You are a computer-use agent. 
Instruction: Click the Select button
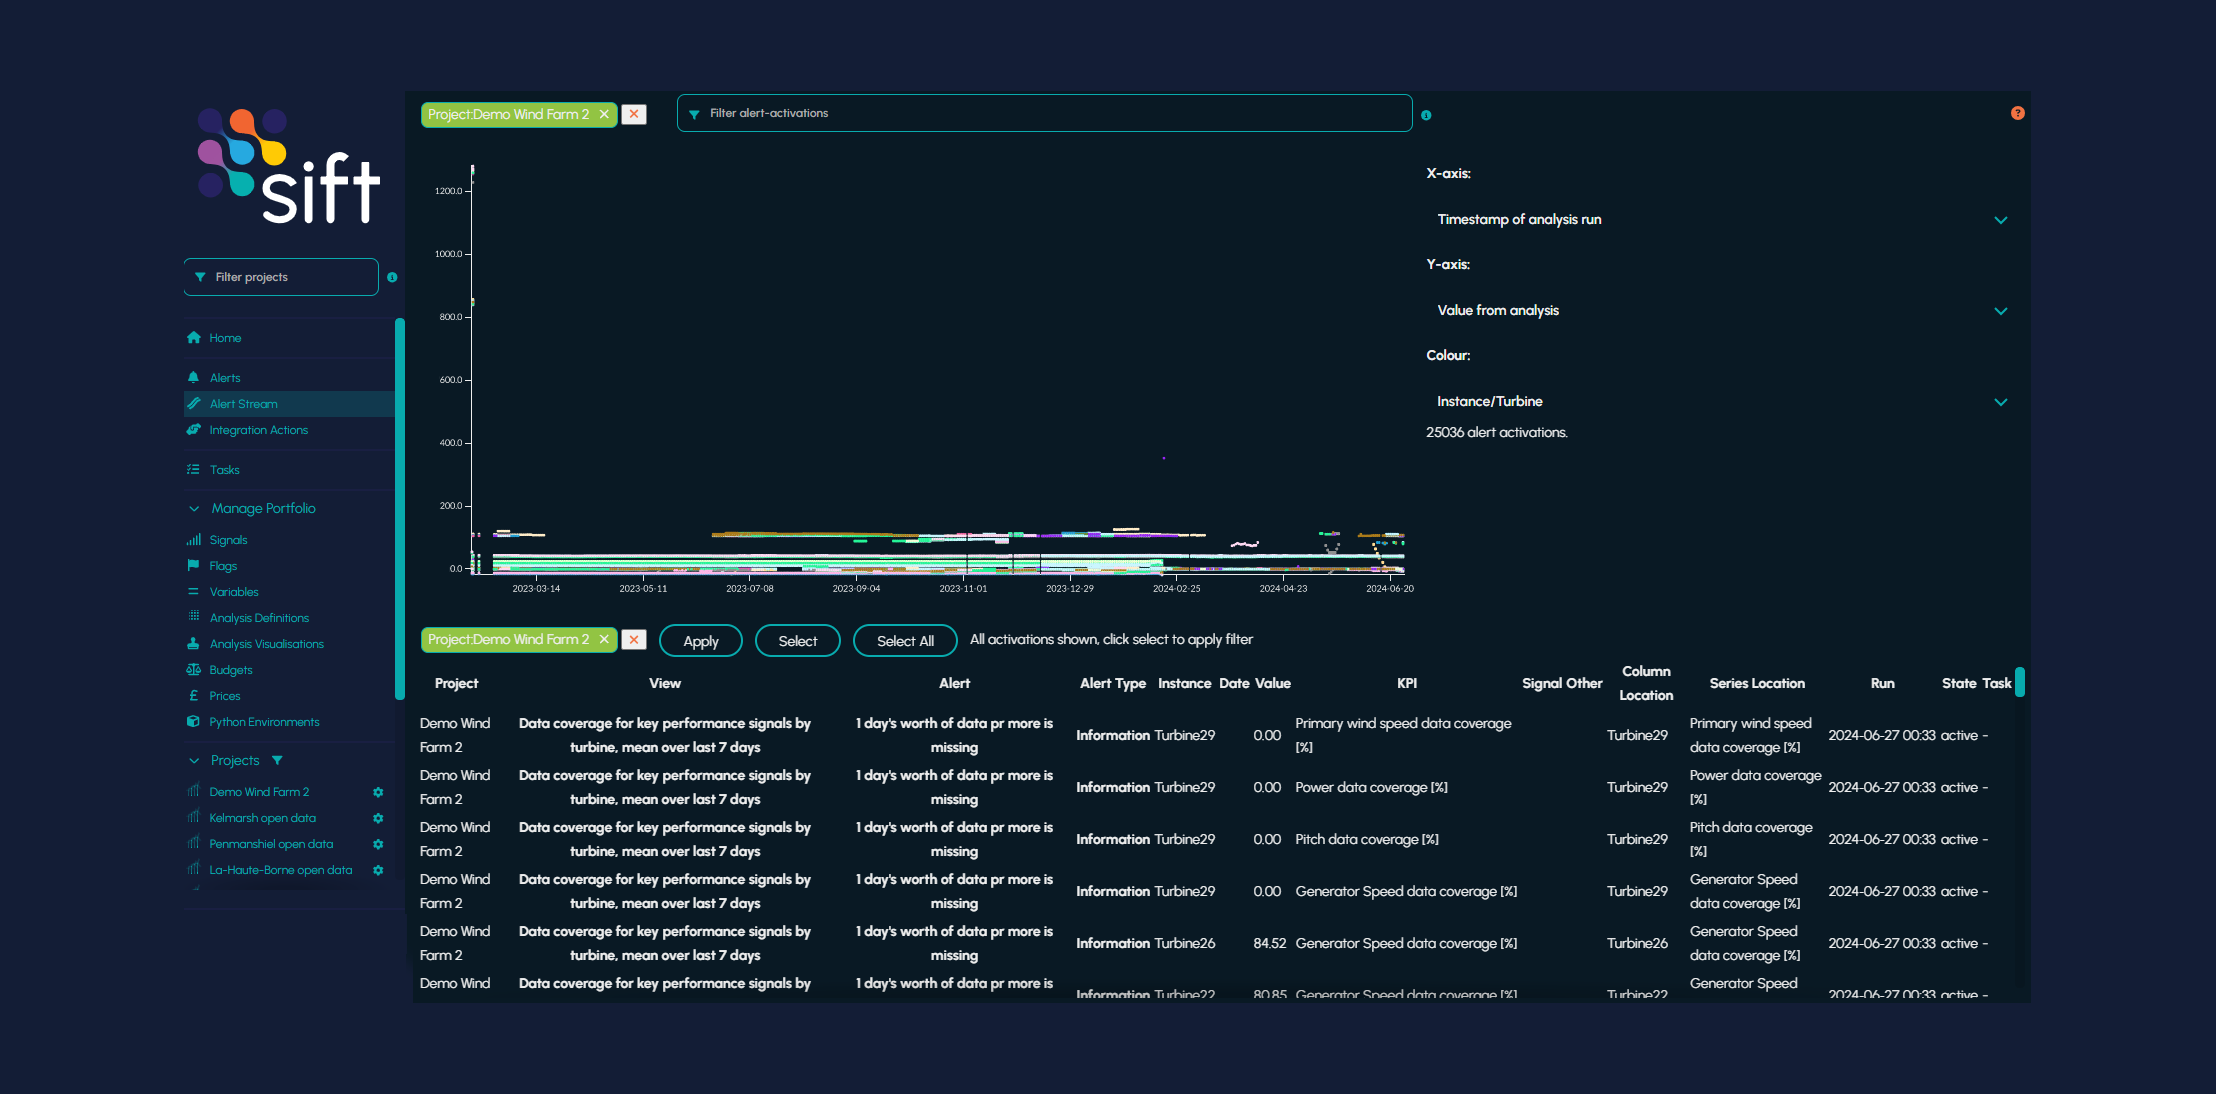tap(798, 641)
